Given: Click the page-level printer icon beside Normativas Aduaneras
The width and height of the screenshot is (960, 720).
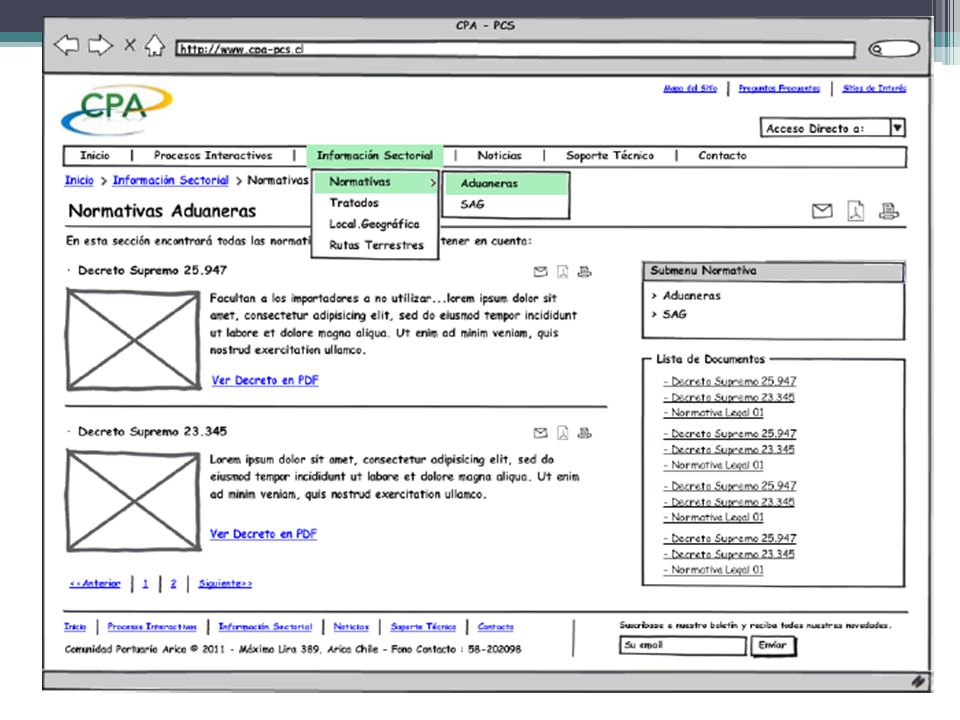Looking at the screenshot, I should 888,211.
